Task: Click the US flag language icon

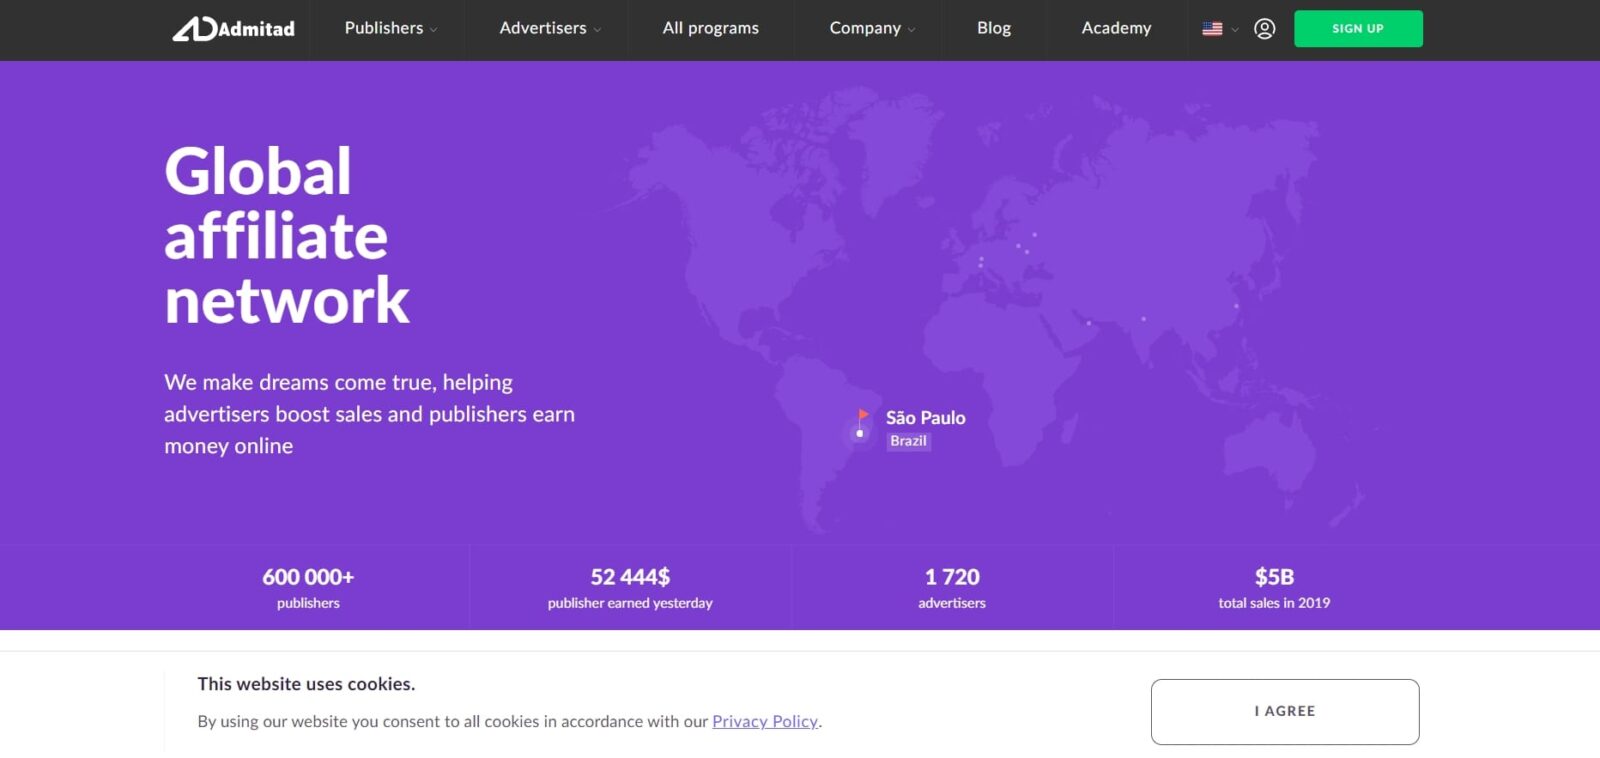Action: click(1212, 29)
